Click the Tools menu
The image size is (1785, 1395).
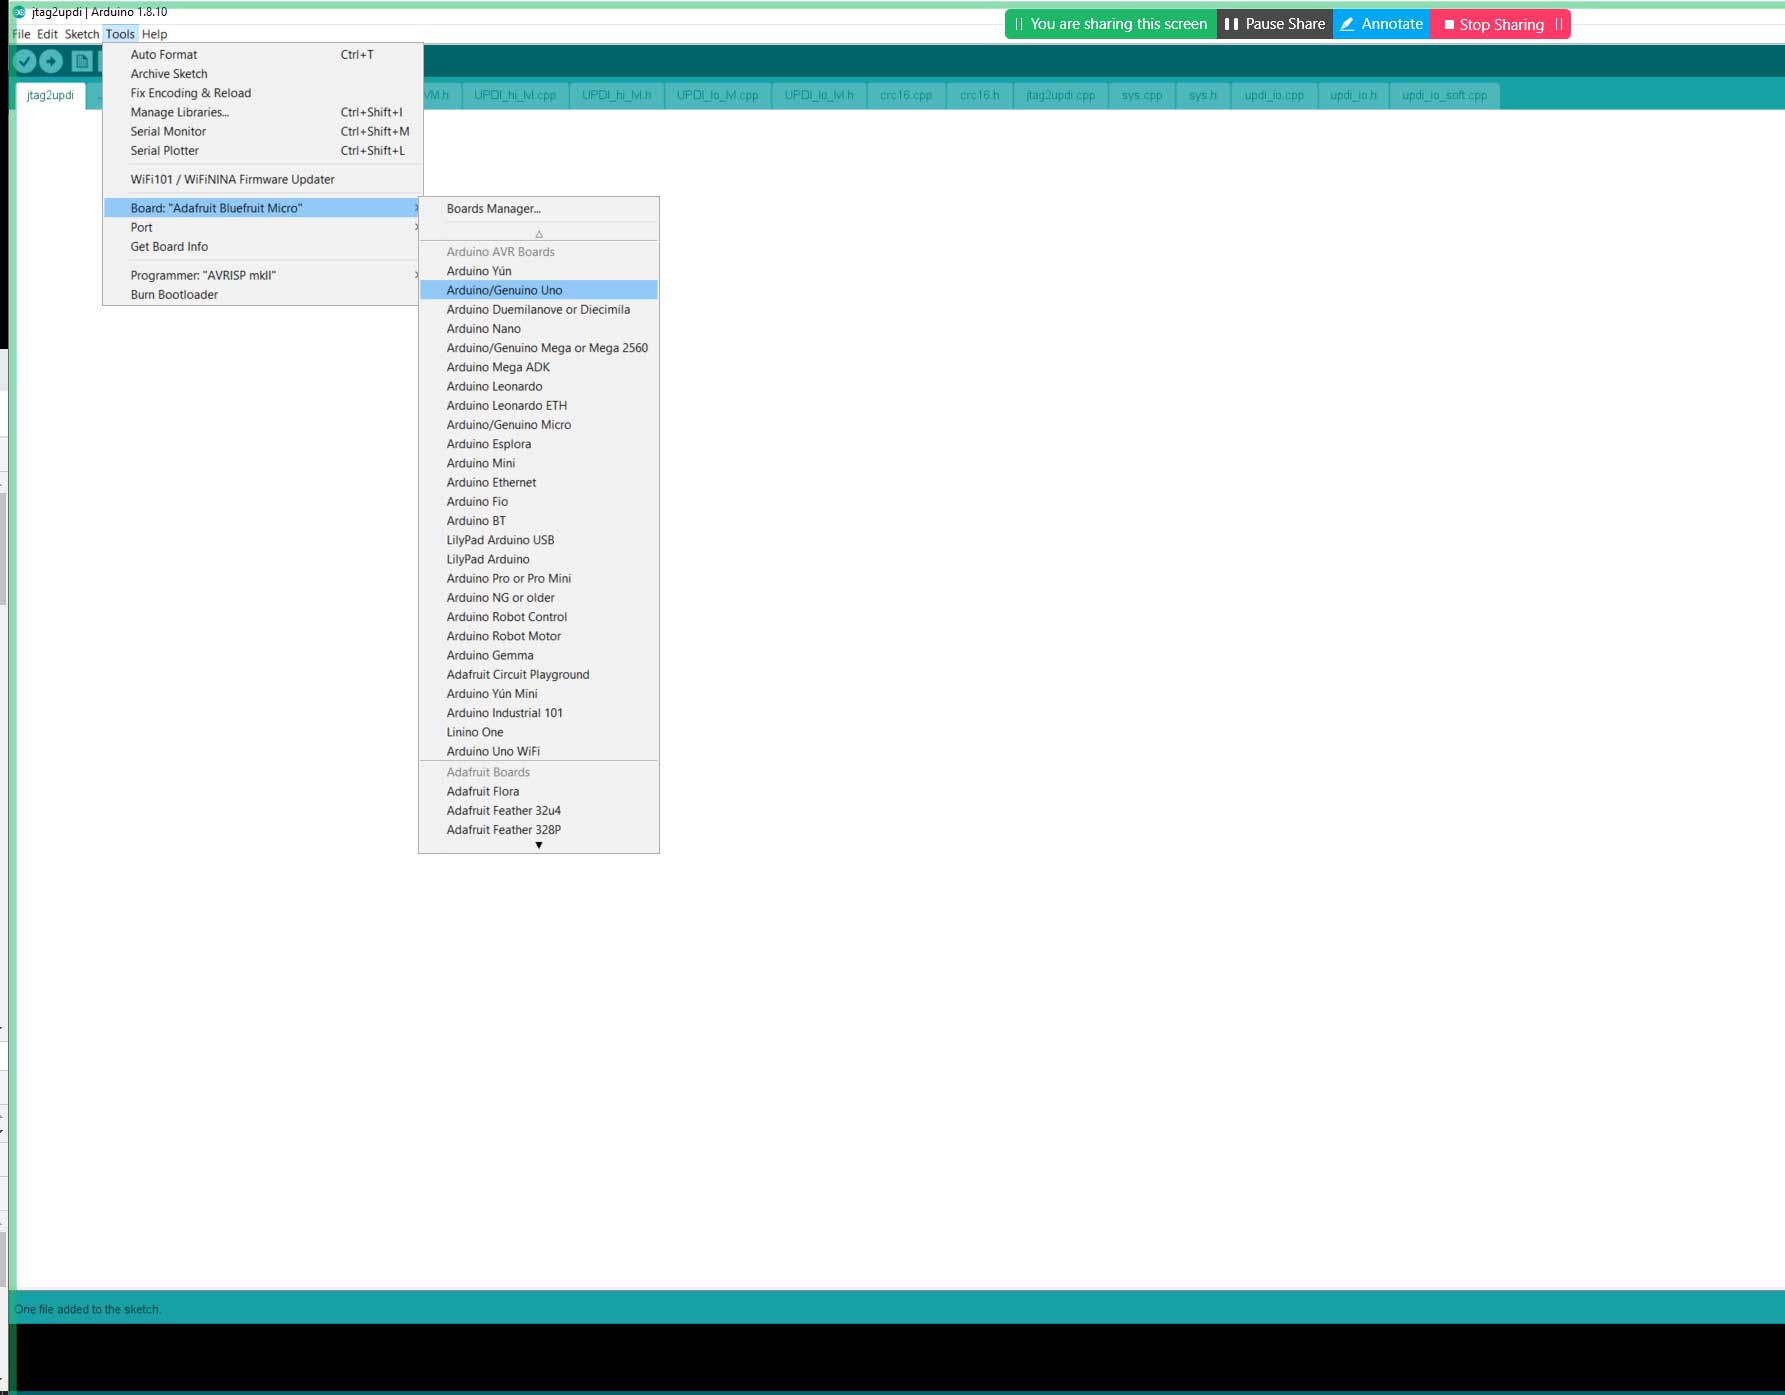click(120, 34)
